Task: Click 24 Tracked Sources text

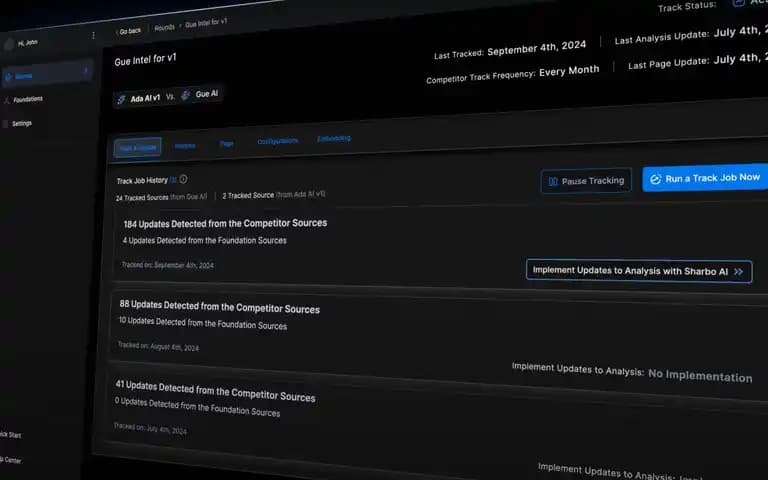Action: pos(142,197)
